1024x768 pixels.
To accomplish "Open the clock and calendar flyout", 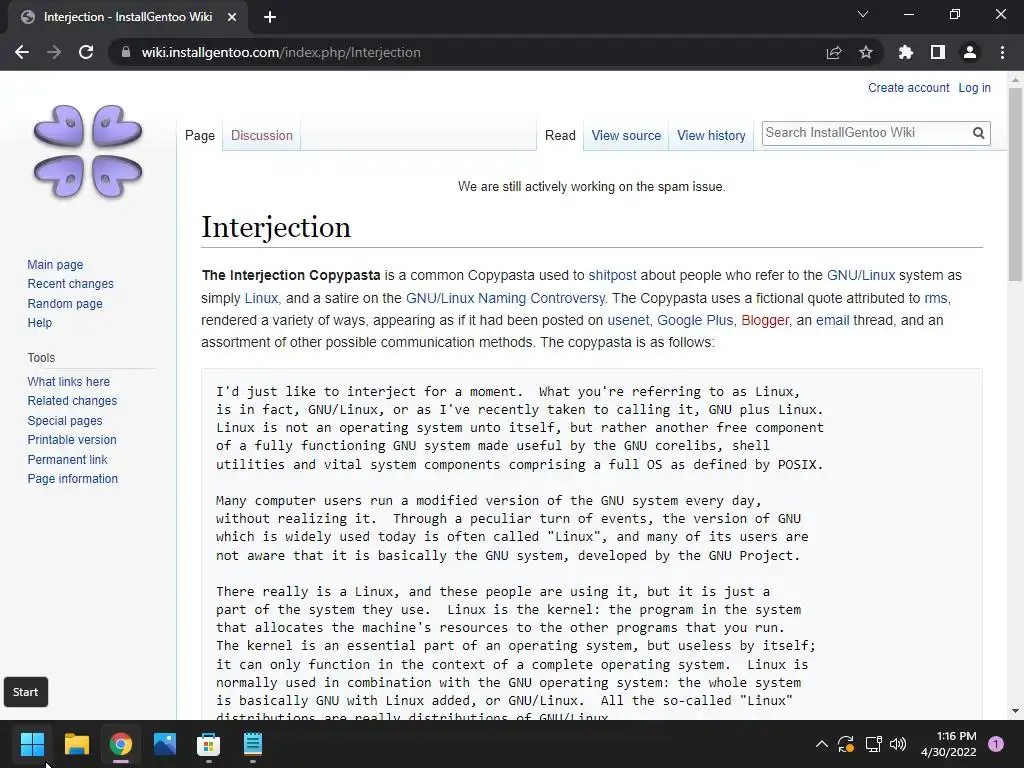I will pyautogui.click(x=948, y=744).
